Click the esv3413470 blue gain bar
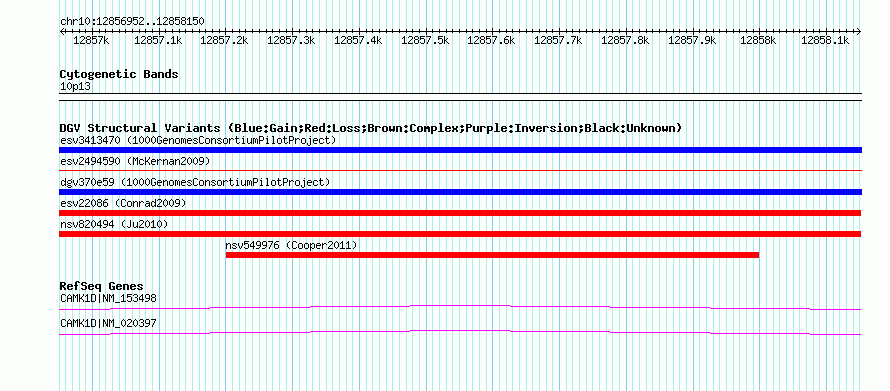 (x=460, y=150)
